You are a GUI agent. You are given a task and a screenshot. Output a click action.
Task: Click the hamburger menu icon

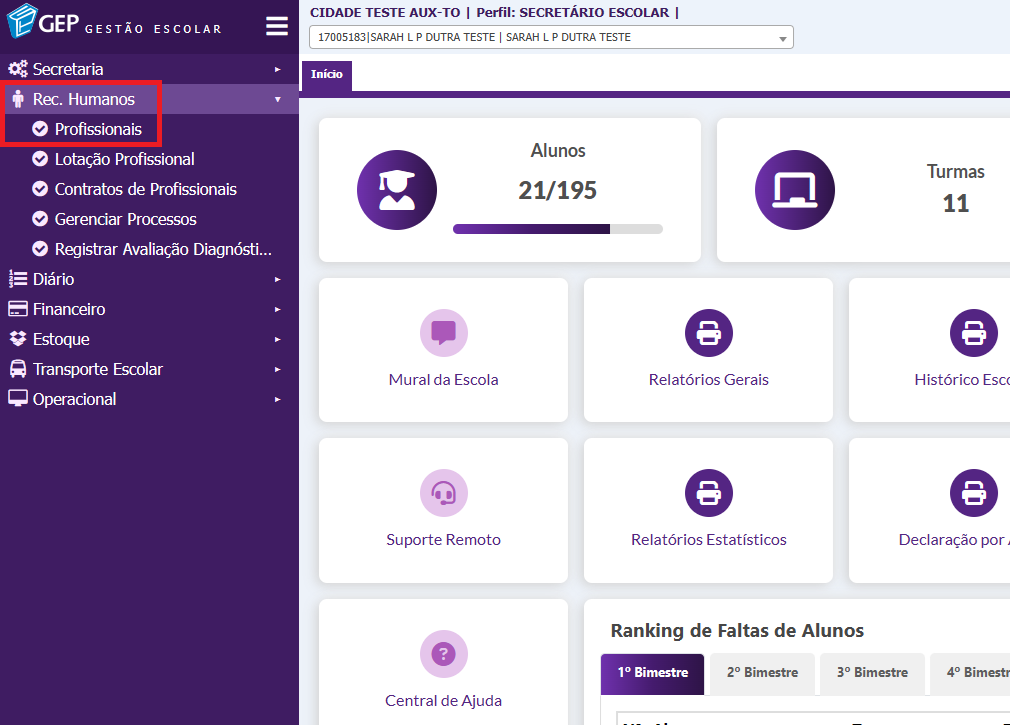(276, 27)
